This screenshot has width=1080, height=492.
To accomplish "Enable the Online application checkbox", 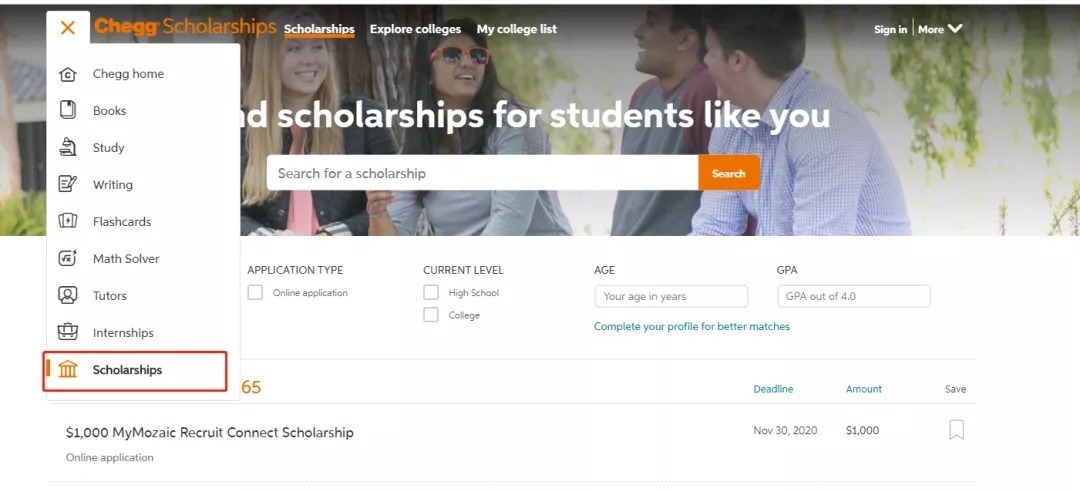I will click(x=255, y=293).
